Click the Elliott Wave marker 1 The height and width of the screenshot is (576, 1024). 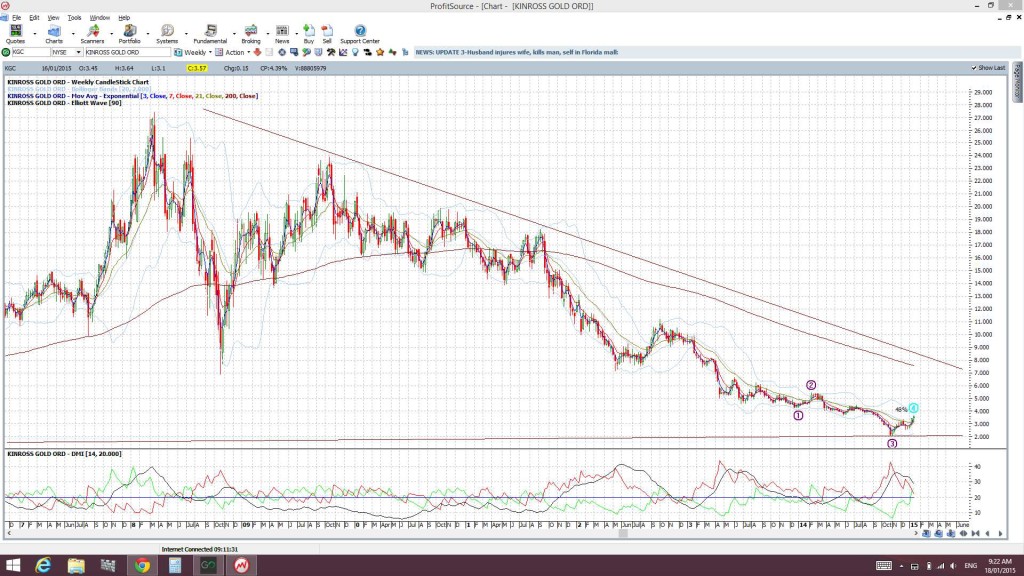pyautogui.click(x=798, y=415)
